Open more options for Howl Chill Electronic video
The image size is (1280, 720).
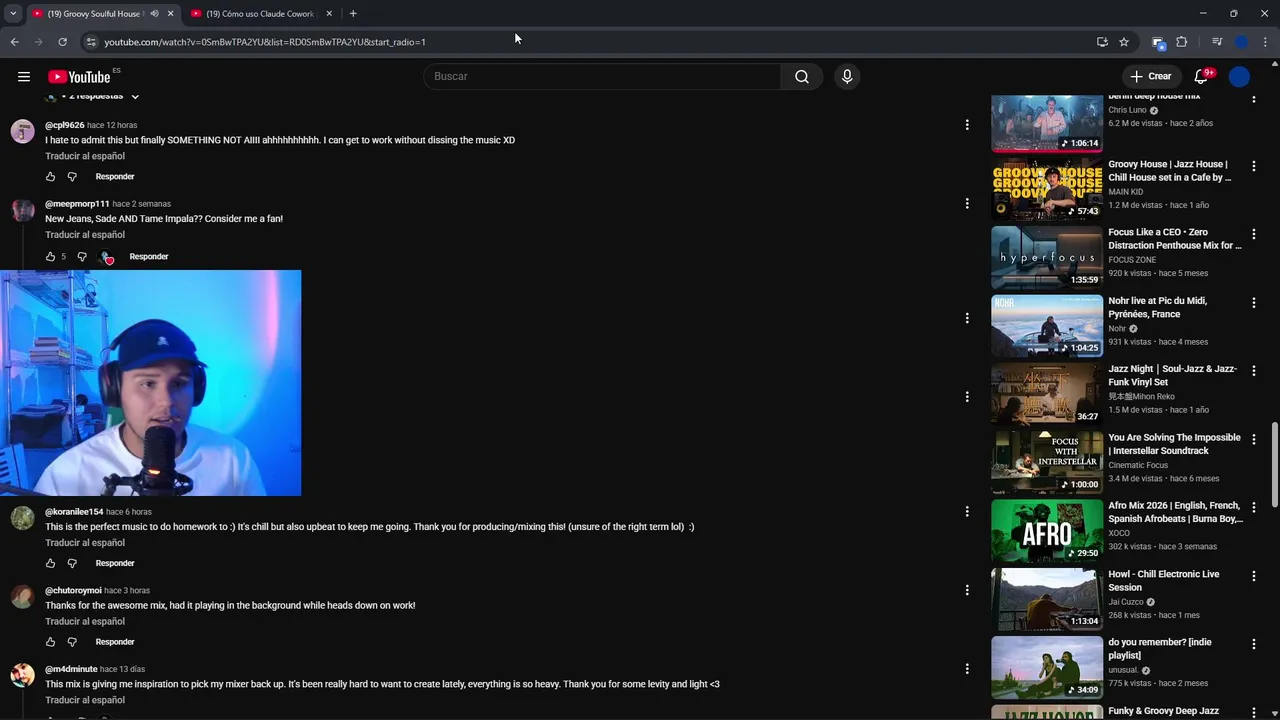(x=1253, y=575)
